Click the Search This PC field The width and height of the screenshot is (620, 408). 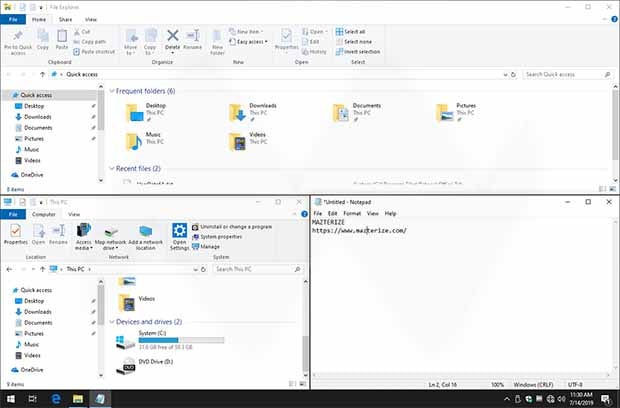click(258, 269)
